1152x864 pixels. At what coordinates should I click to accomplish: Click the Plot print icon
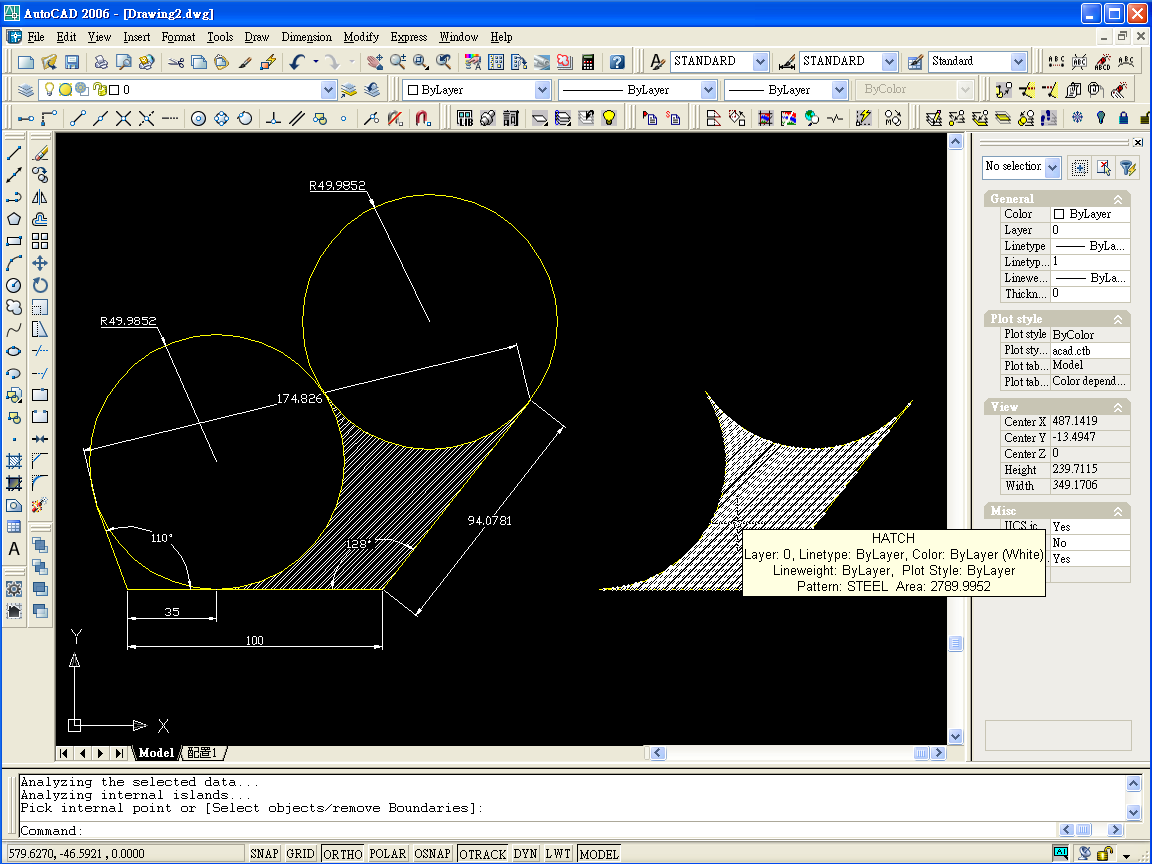[x=101, y=62]
